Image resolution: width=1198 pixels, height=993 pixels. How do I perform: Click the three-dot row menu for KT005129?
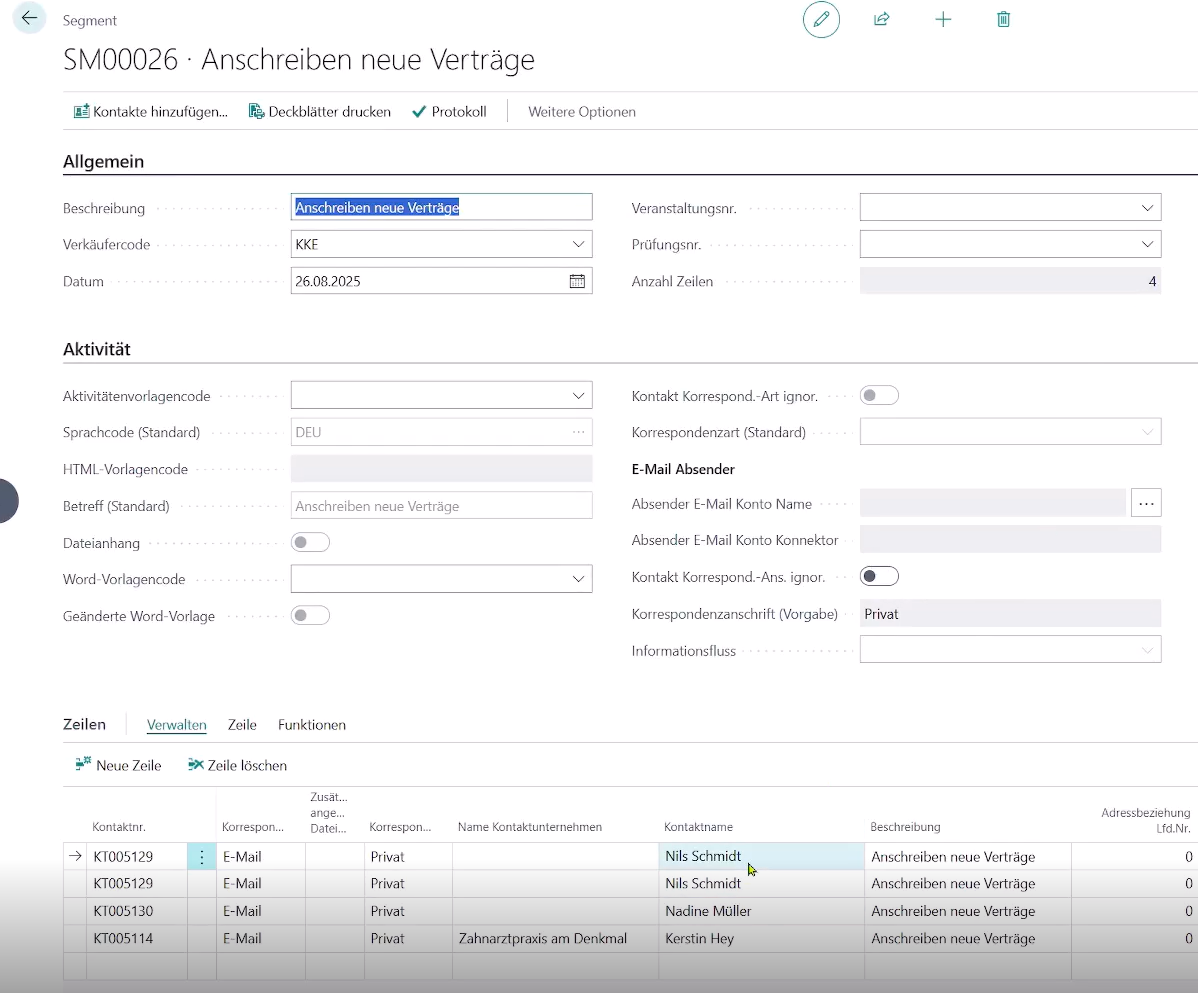[x=202, y=857]
